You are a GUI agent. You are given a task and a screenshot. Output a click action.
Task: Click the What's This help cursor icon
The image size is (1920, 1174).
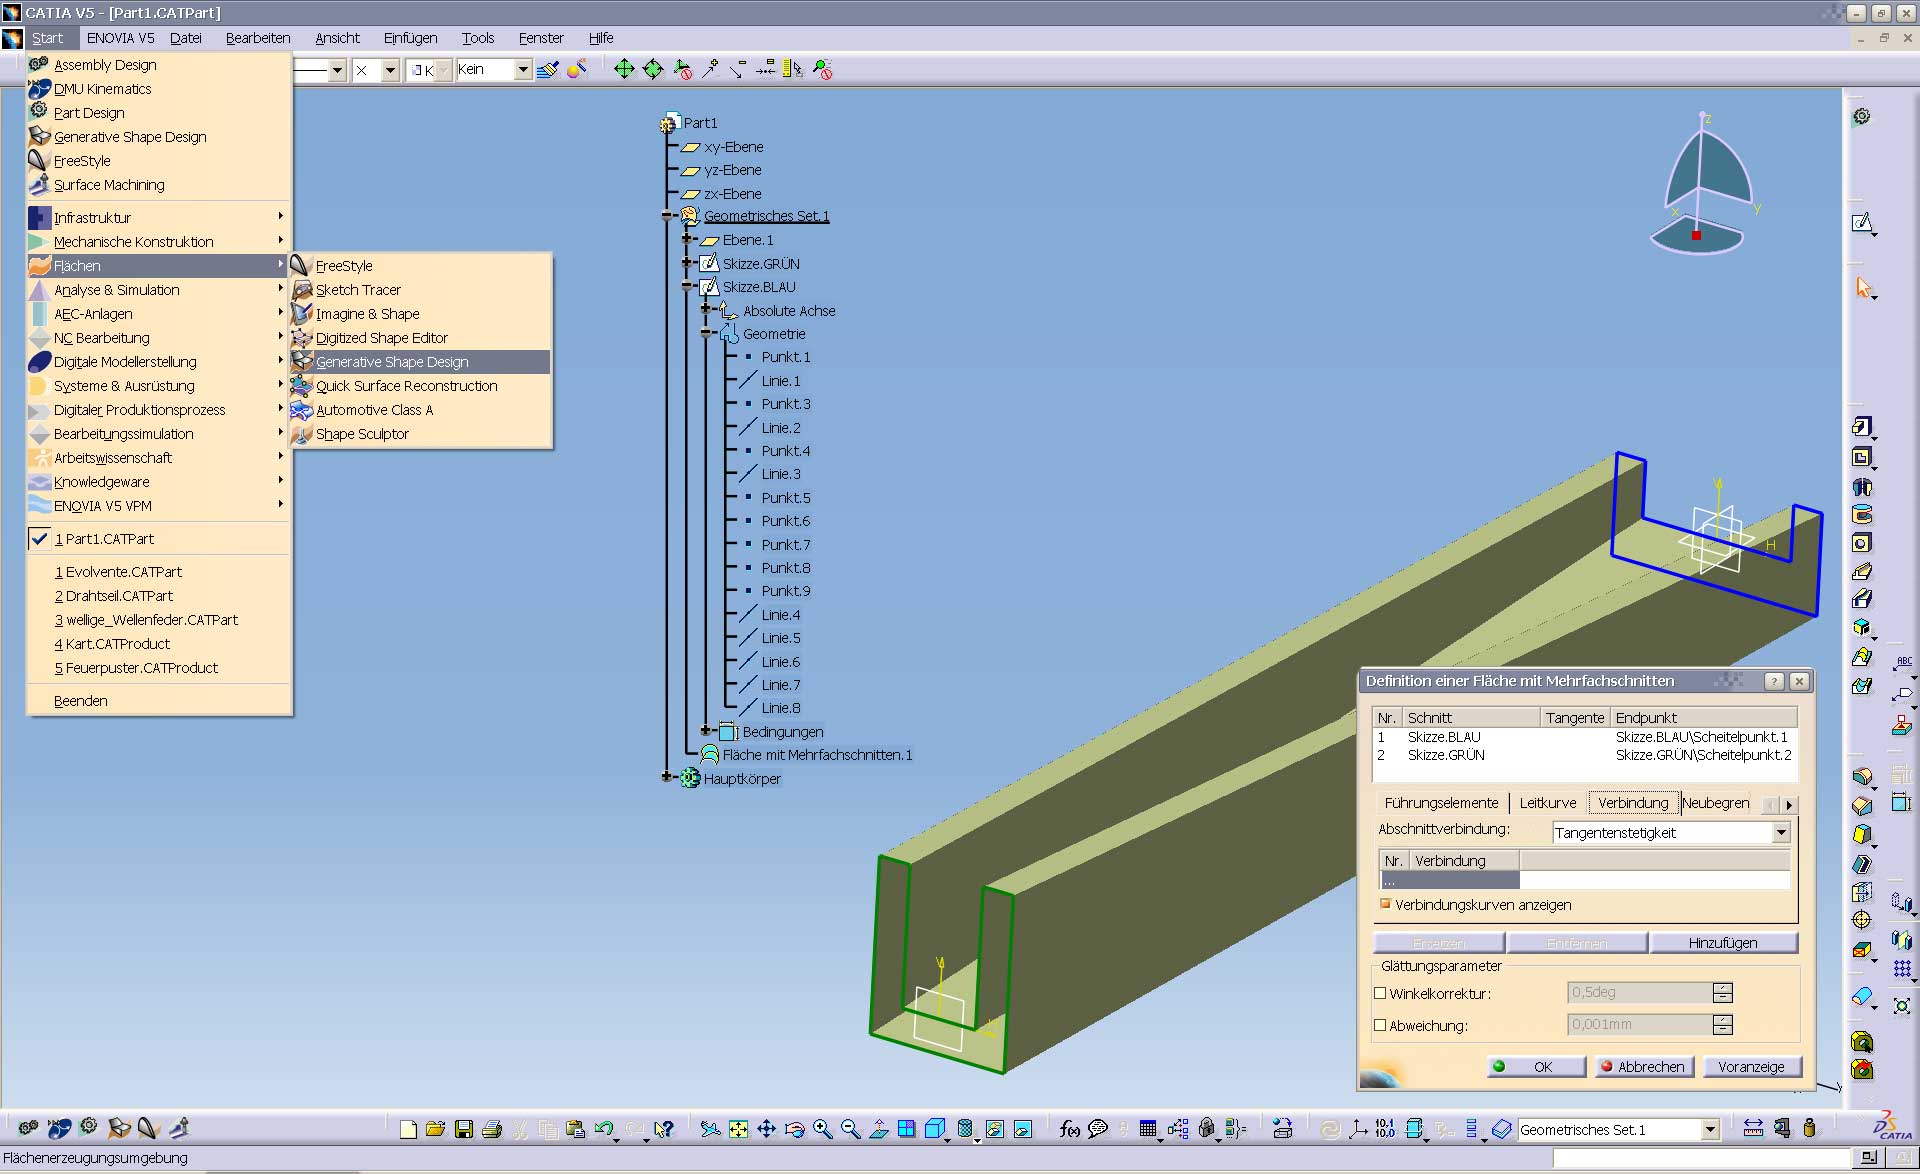click(x=664, y=1129)
